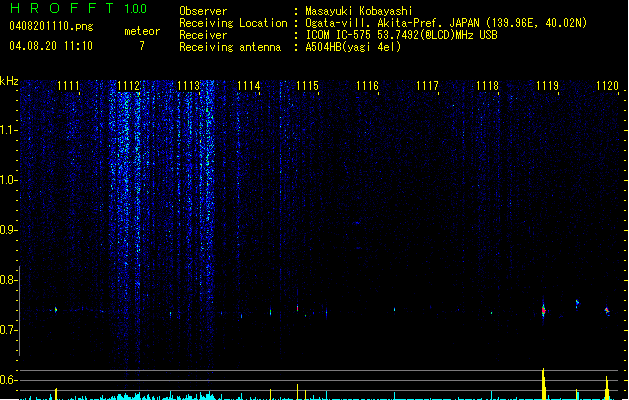Image resolution: width=629 pixels, height=400 pixels.
Task: Click the meteor count label
Action: point(142,31)
